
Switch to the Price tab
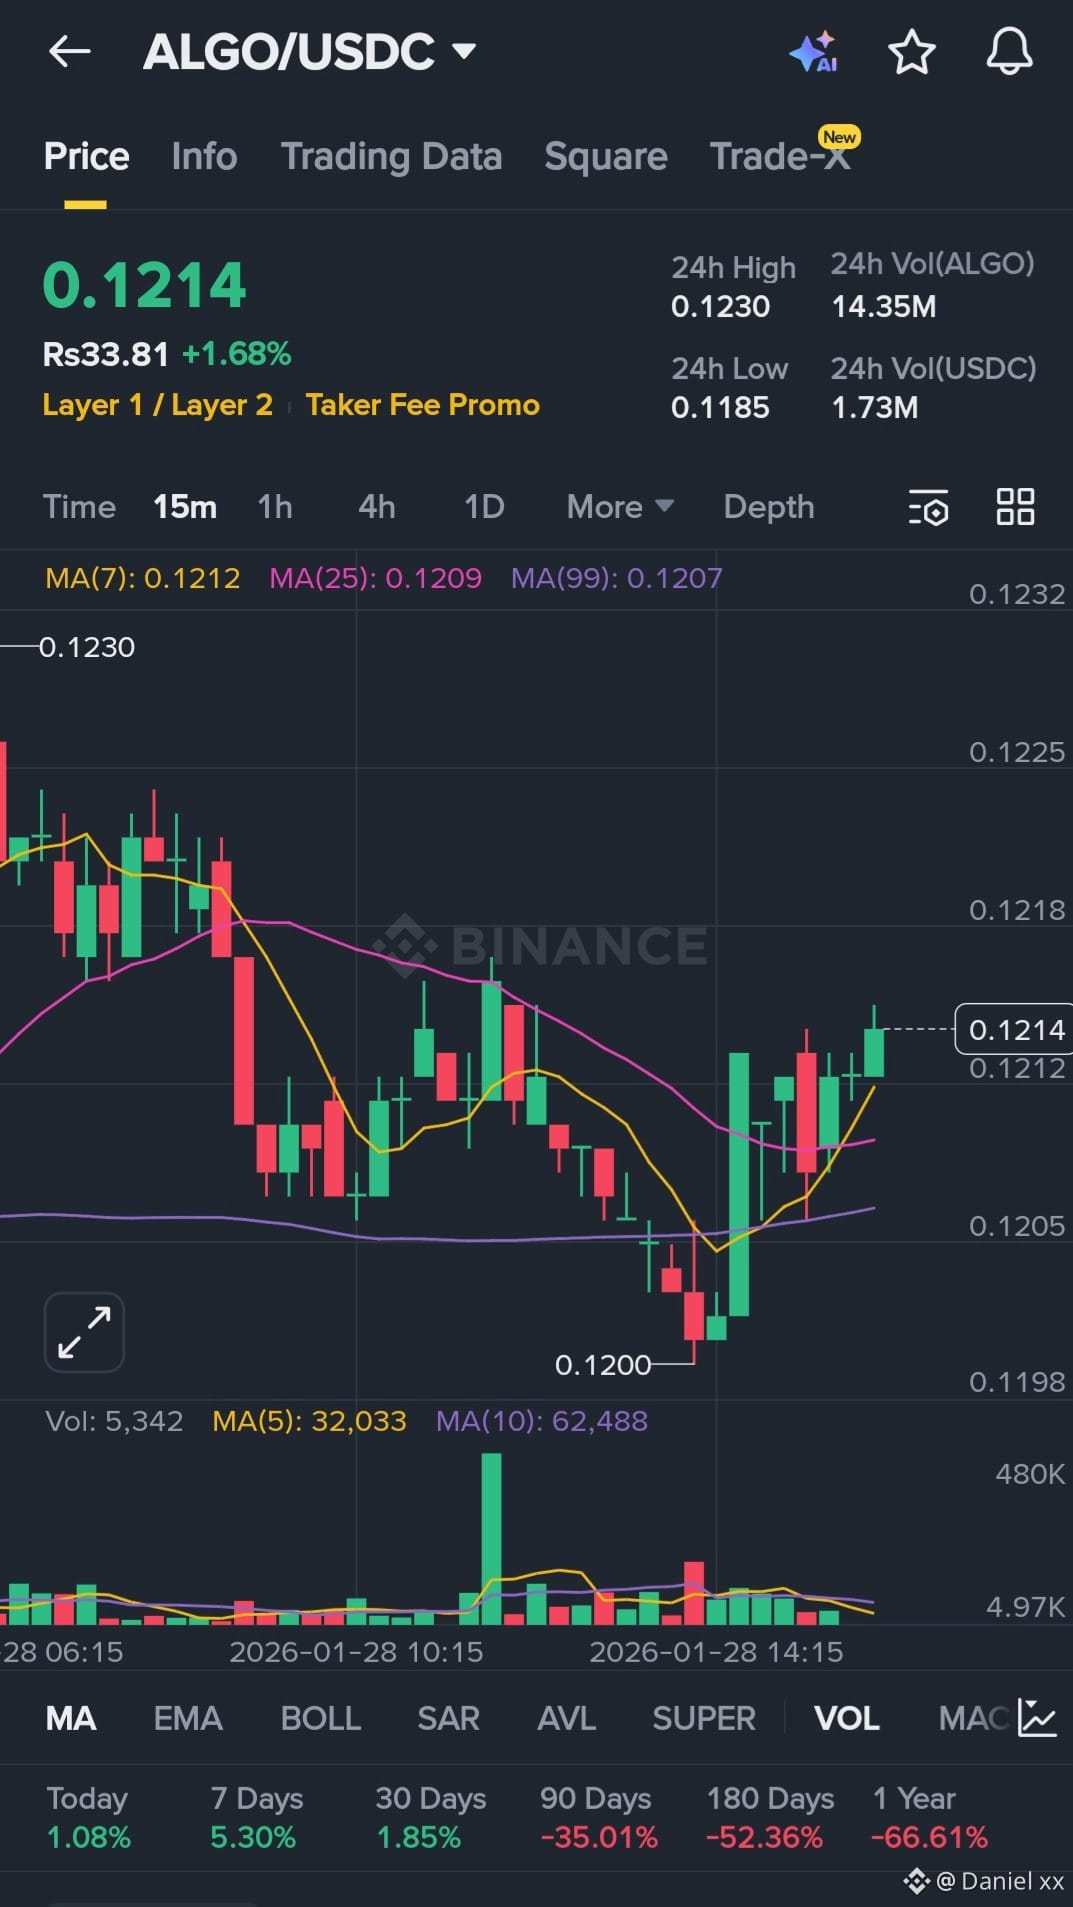pos(86,156)
